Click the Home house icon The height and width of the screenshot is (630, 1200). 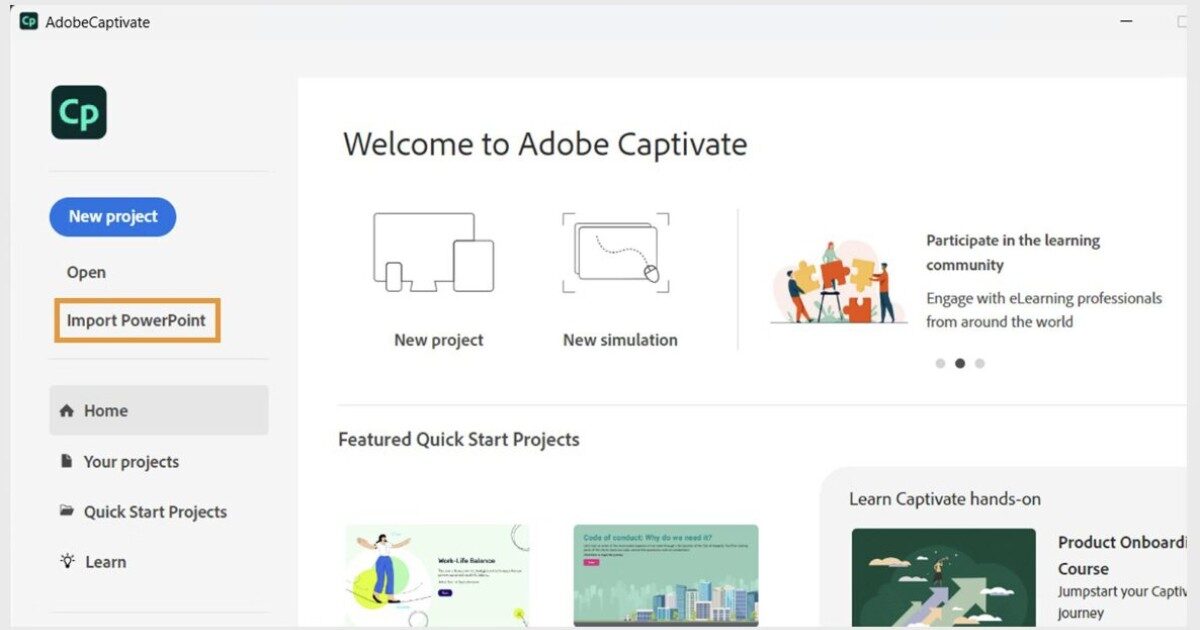click(67, 410)
